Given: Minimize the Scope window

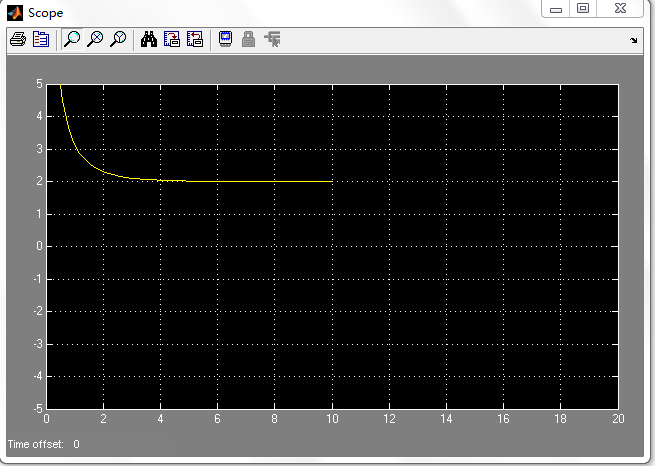Looking at the screenshot, I should pyautogui.click(x=556, y=9).
